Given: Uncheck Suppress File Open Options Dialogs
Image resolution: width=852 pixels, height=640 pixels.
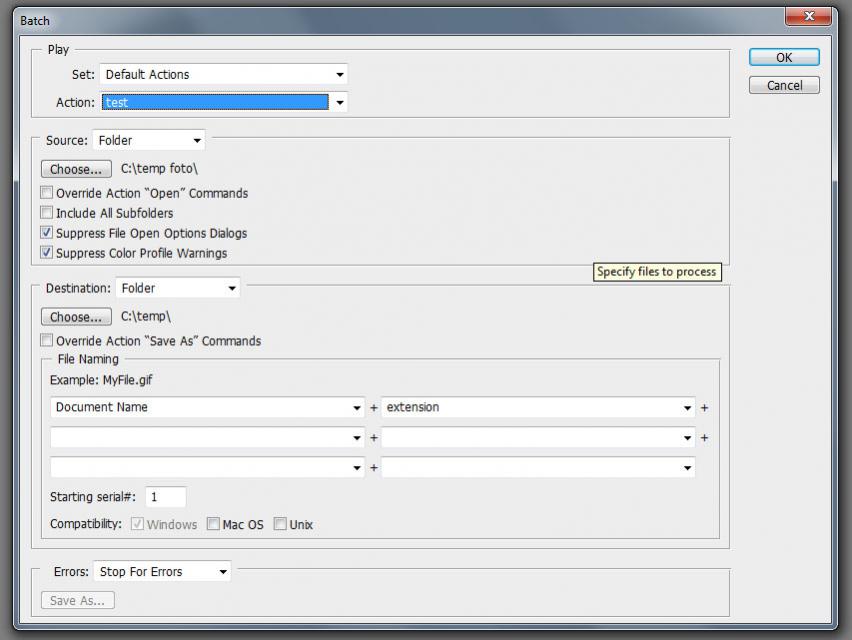Looking at the screenshot, I should tap(47, 233).
